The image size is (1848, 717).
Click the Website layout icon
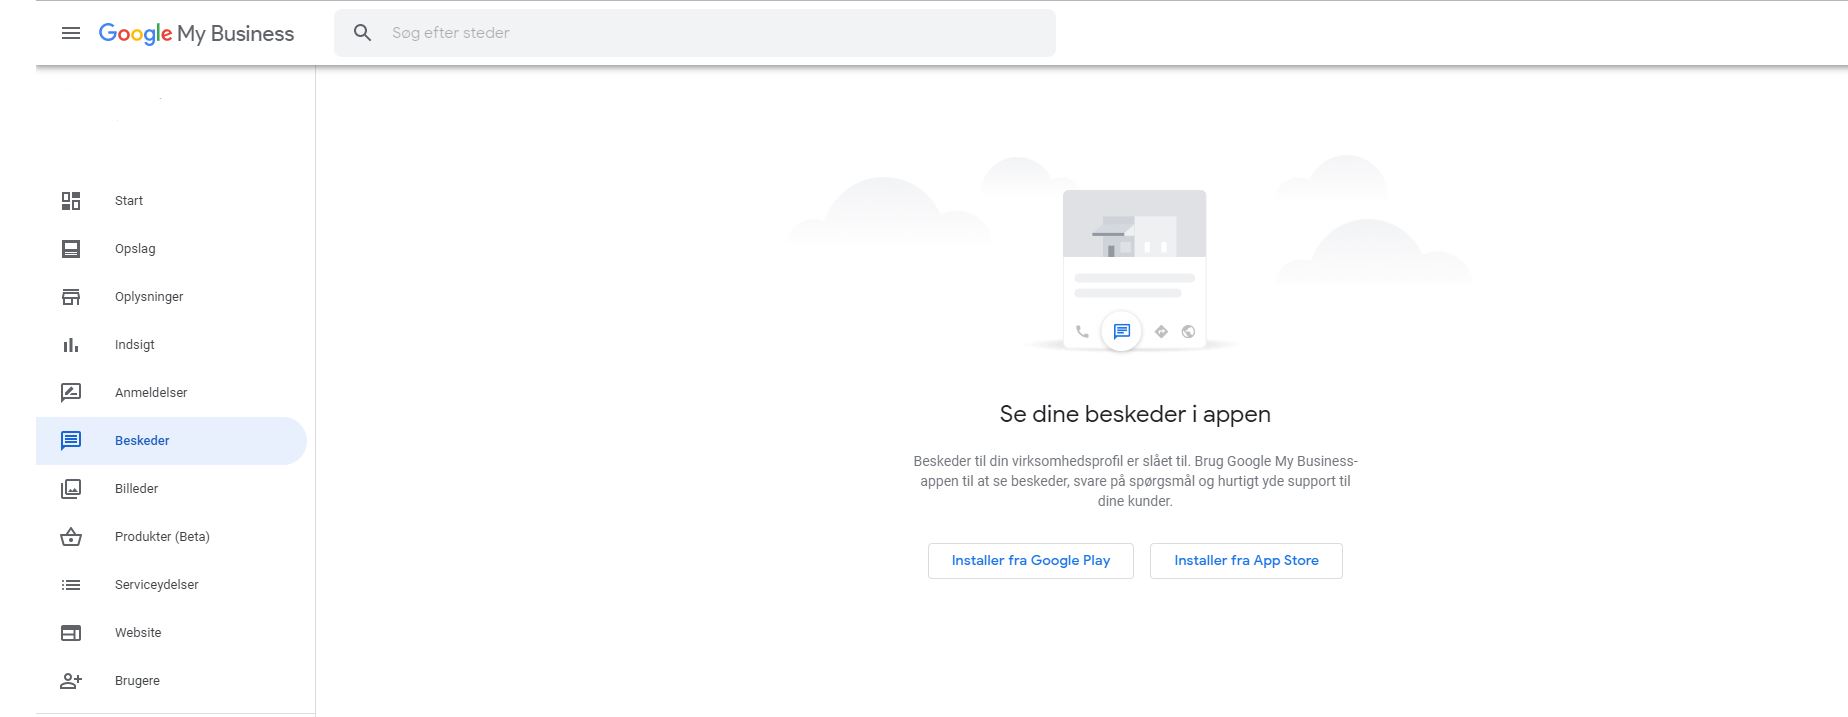coord(71,633)
